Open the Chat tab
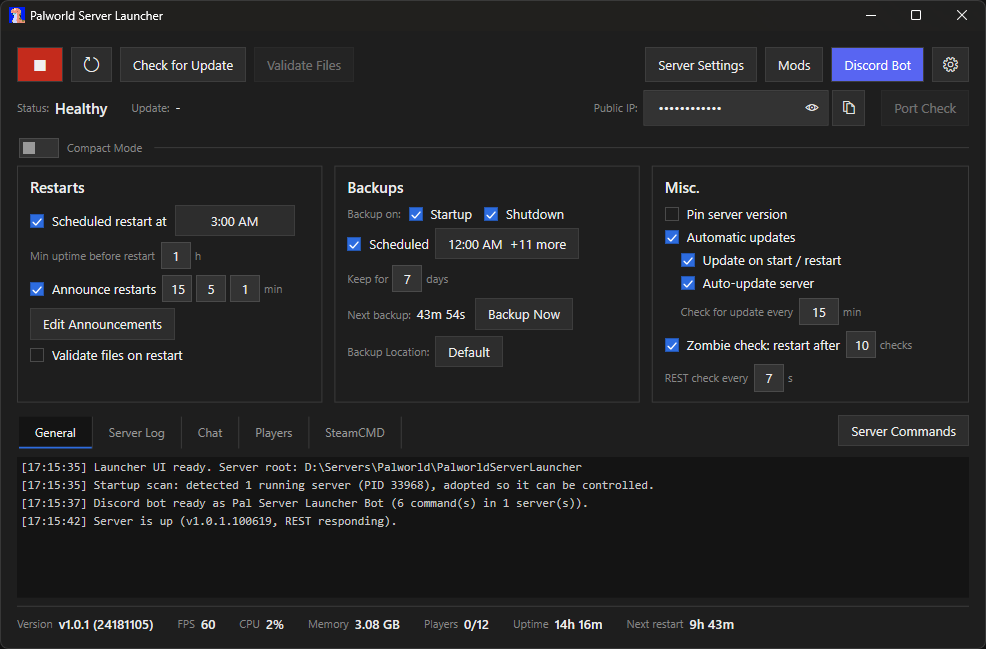Screen dimensions: 986x649 (209, 433)
